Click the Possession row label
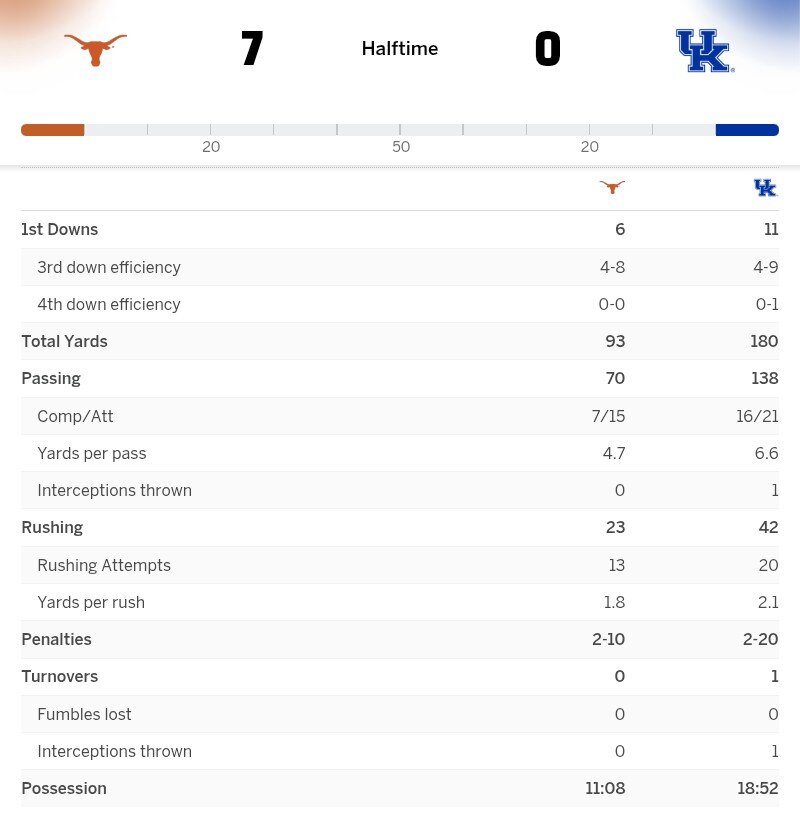This screenshot has width=800, height=814. tap(64, 789)
